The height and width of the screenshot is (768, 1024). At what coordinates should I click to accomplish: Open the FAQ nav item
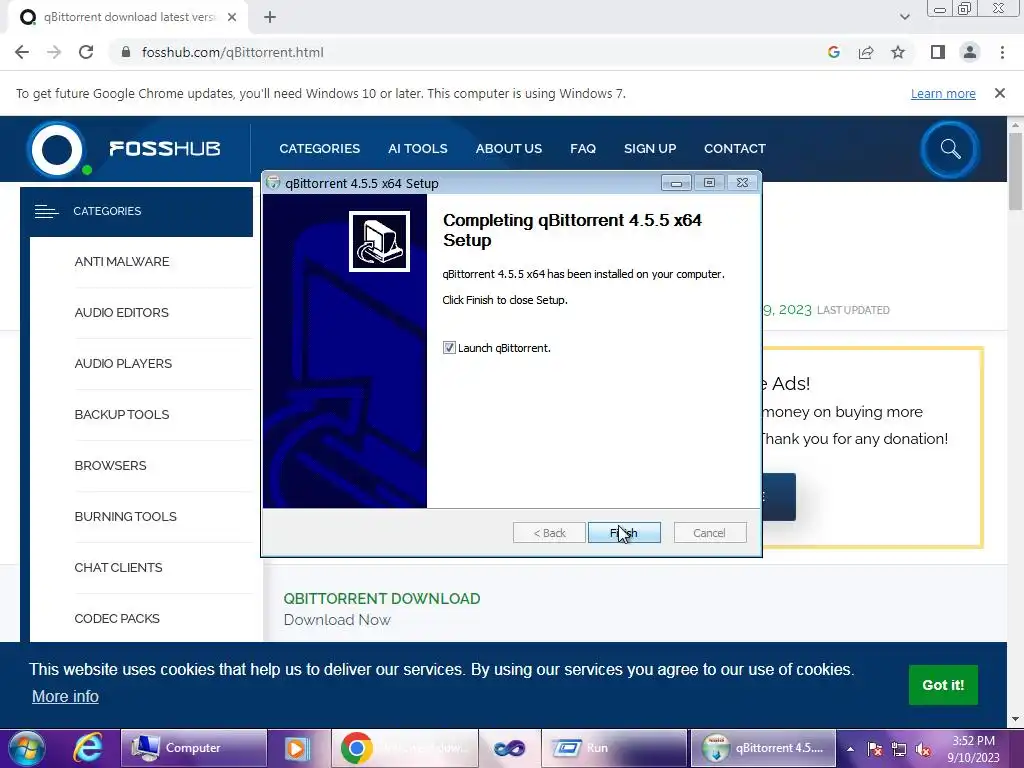coord(583,148)
